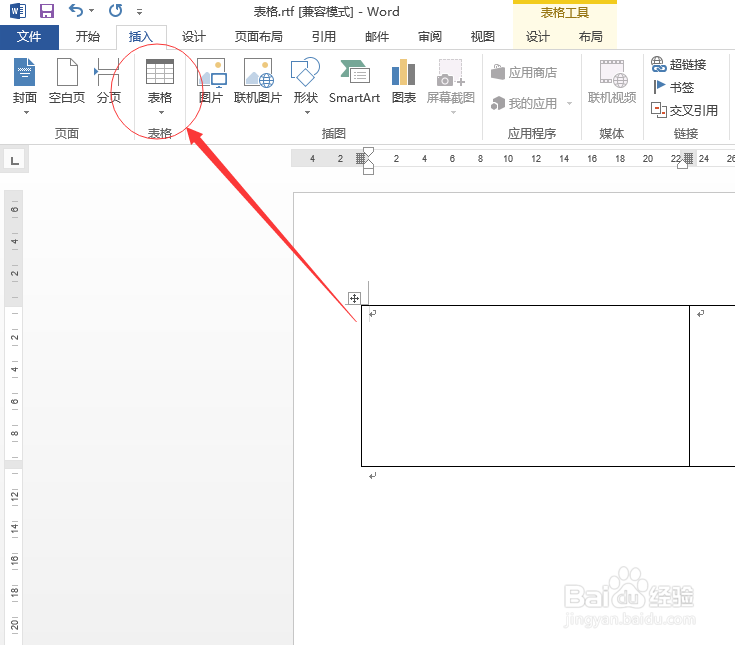
Task: Insert a page break with 分页
Action: (109, 81)
